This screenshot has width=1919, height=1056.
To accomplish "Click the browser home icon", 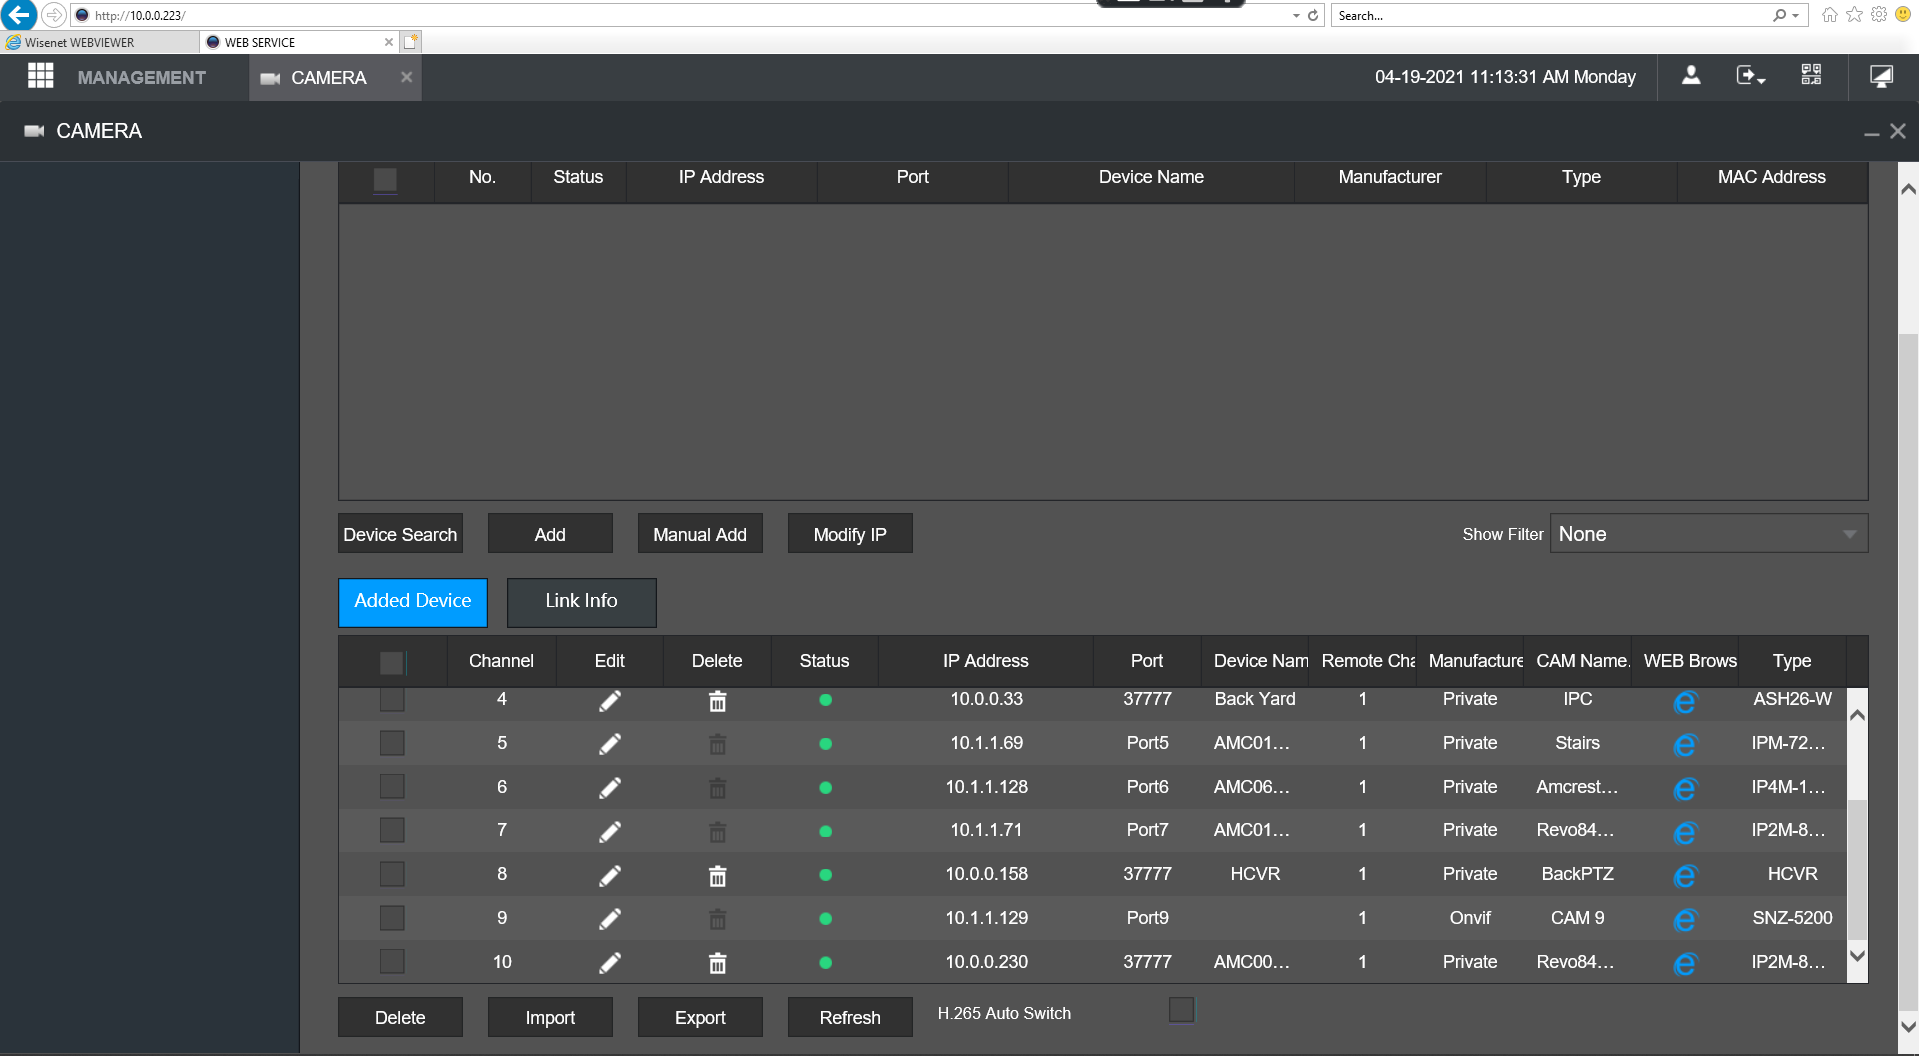I will (x=1829, y=15).
